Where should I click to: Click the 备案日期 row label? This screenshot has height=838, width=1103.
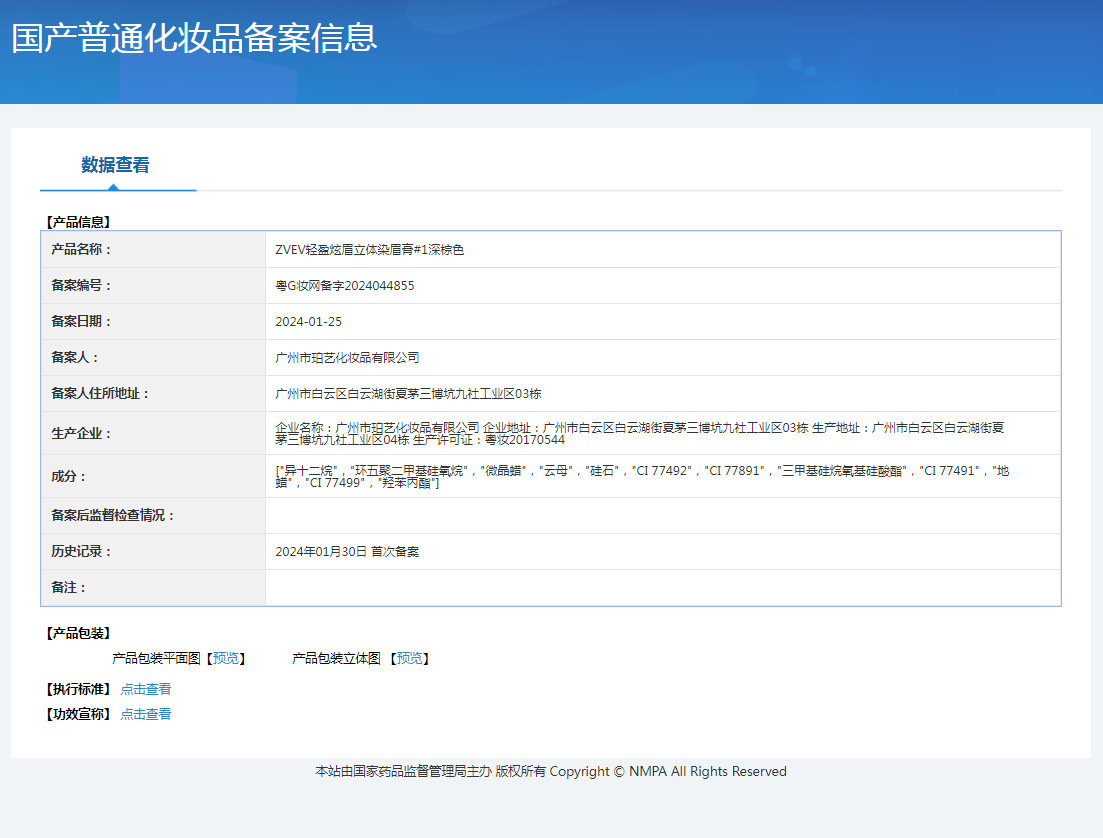point(81,321)
